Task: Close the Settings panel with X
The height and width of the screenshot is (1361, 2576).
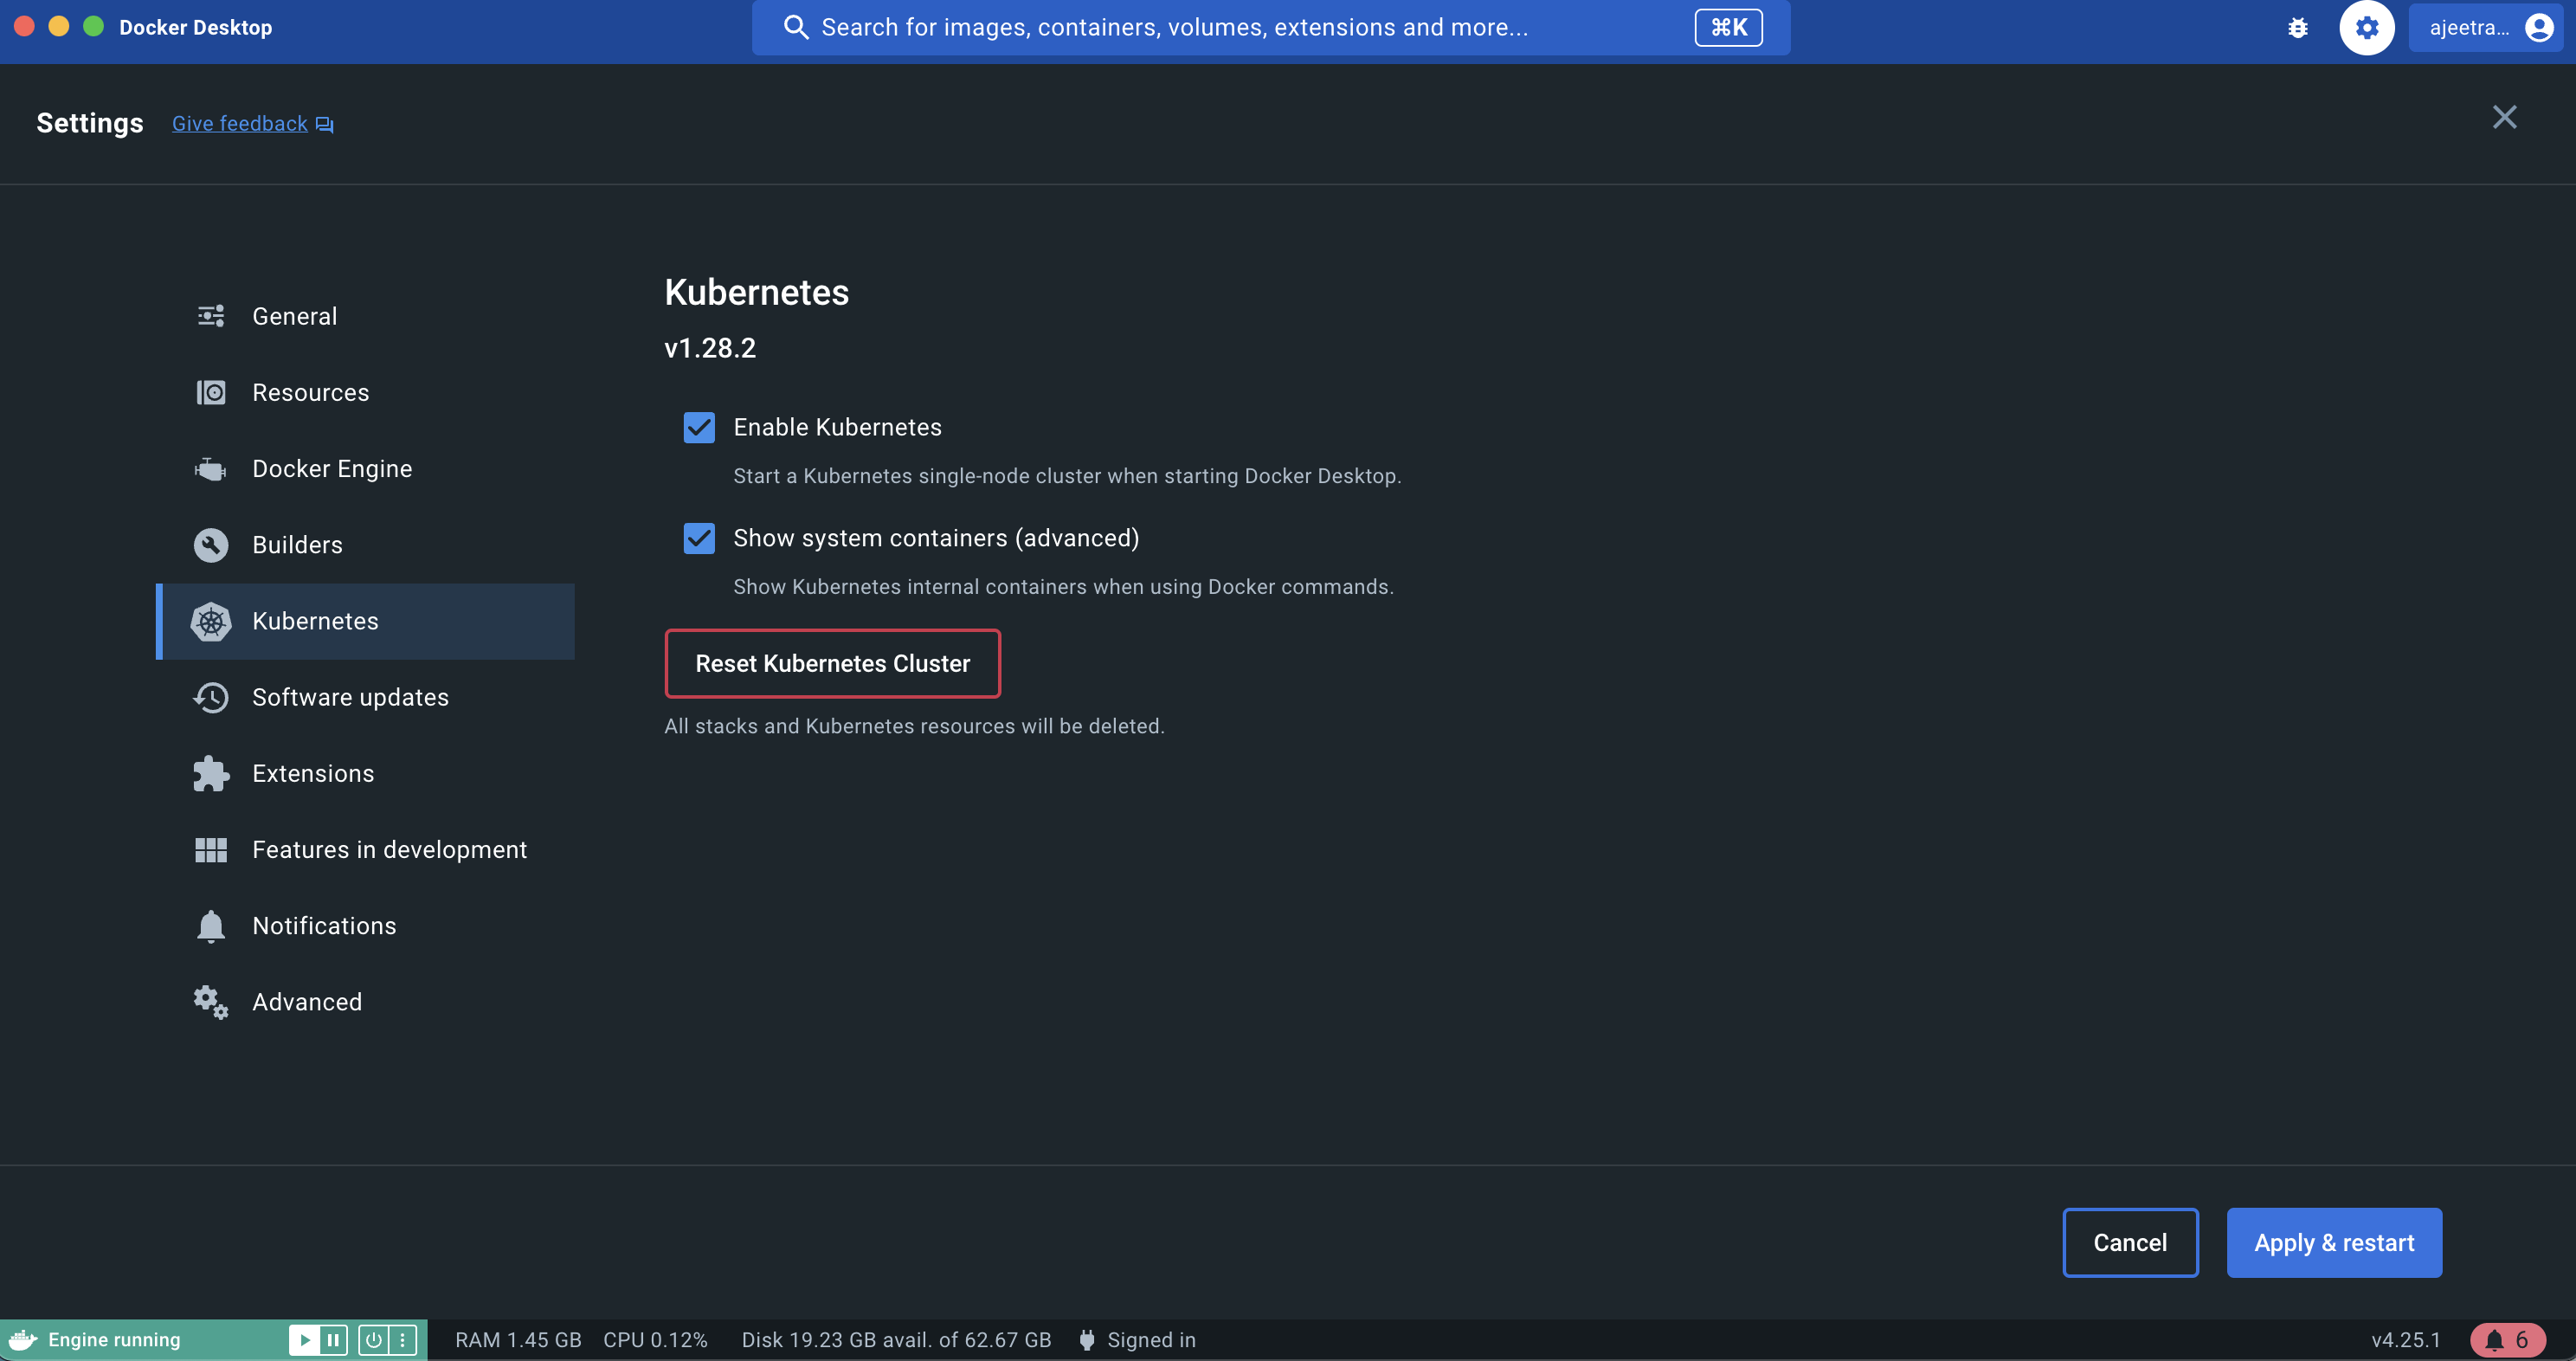Action: coord(2504,117)
